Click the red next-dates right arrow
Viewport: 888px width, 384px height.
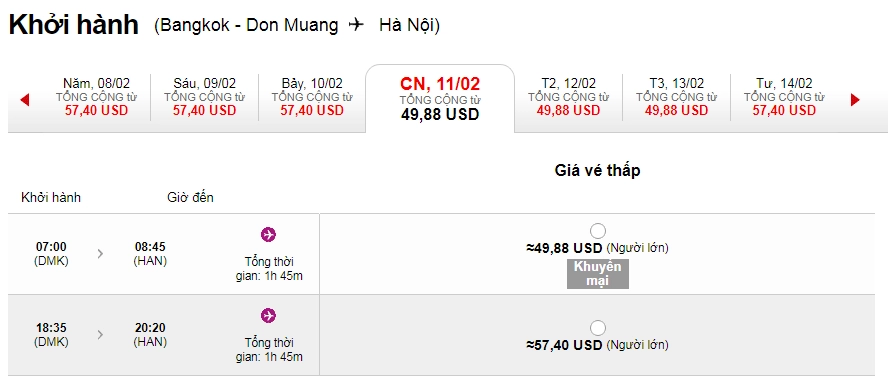855,100
